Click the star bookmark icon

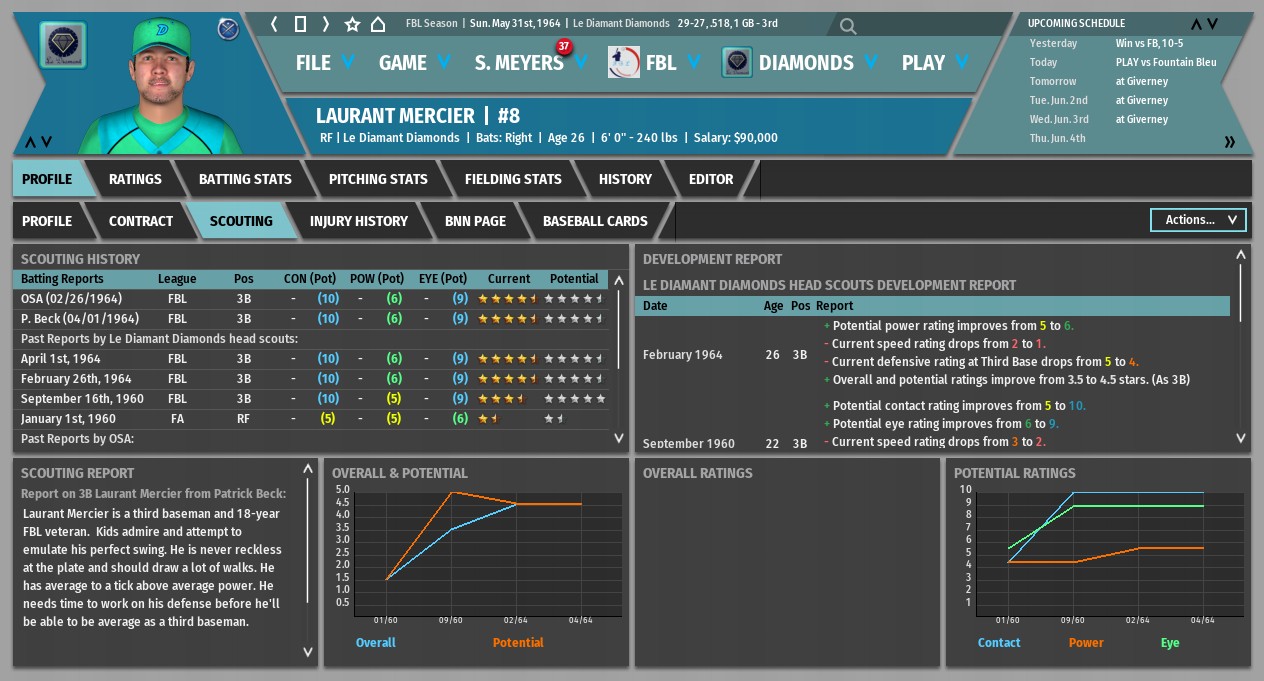(x=352, y=24)
